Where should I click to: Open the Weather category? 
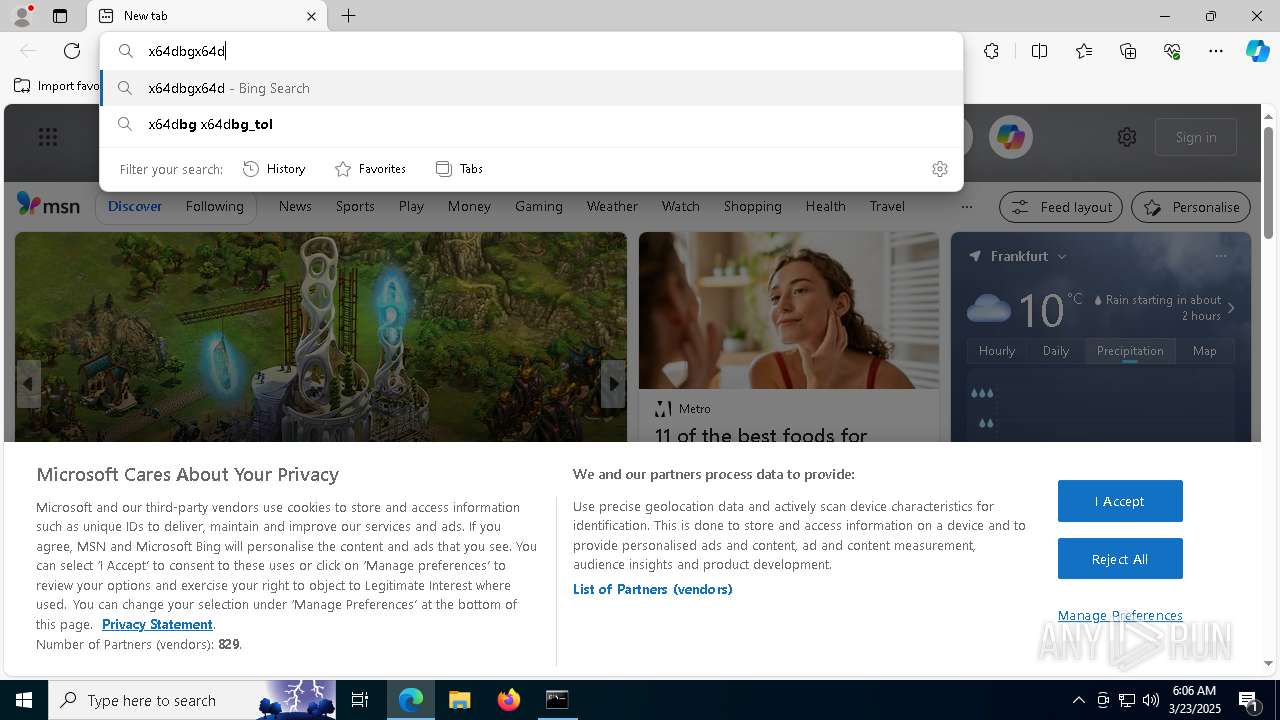click(612, 206)
